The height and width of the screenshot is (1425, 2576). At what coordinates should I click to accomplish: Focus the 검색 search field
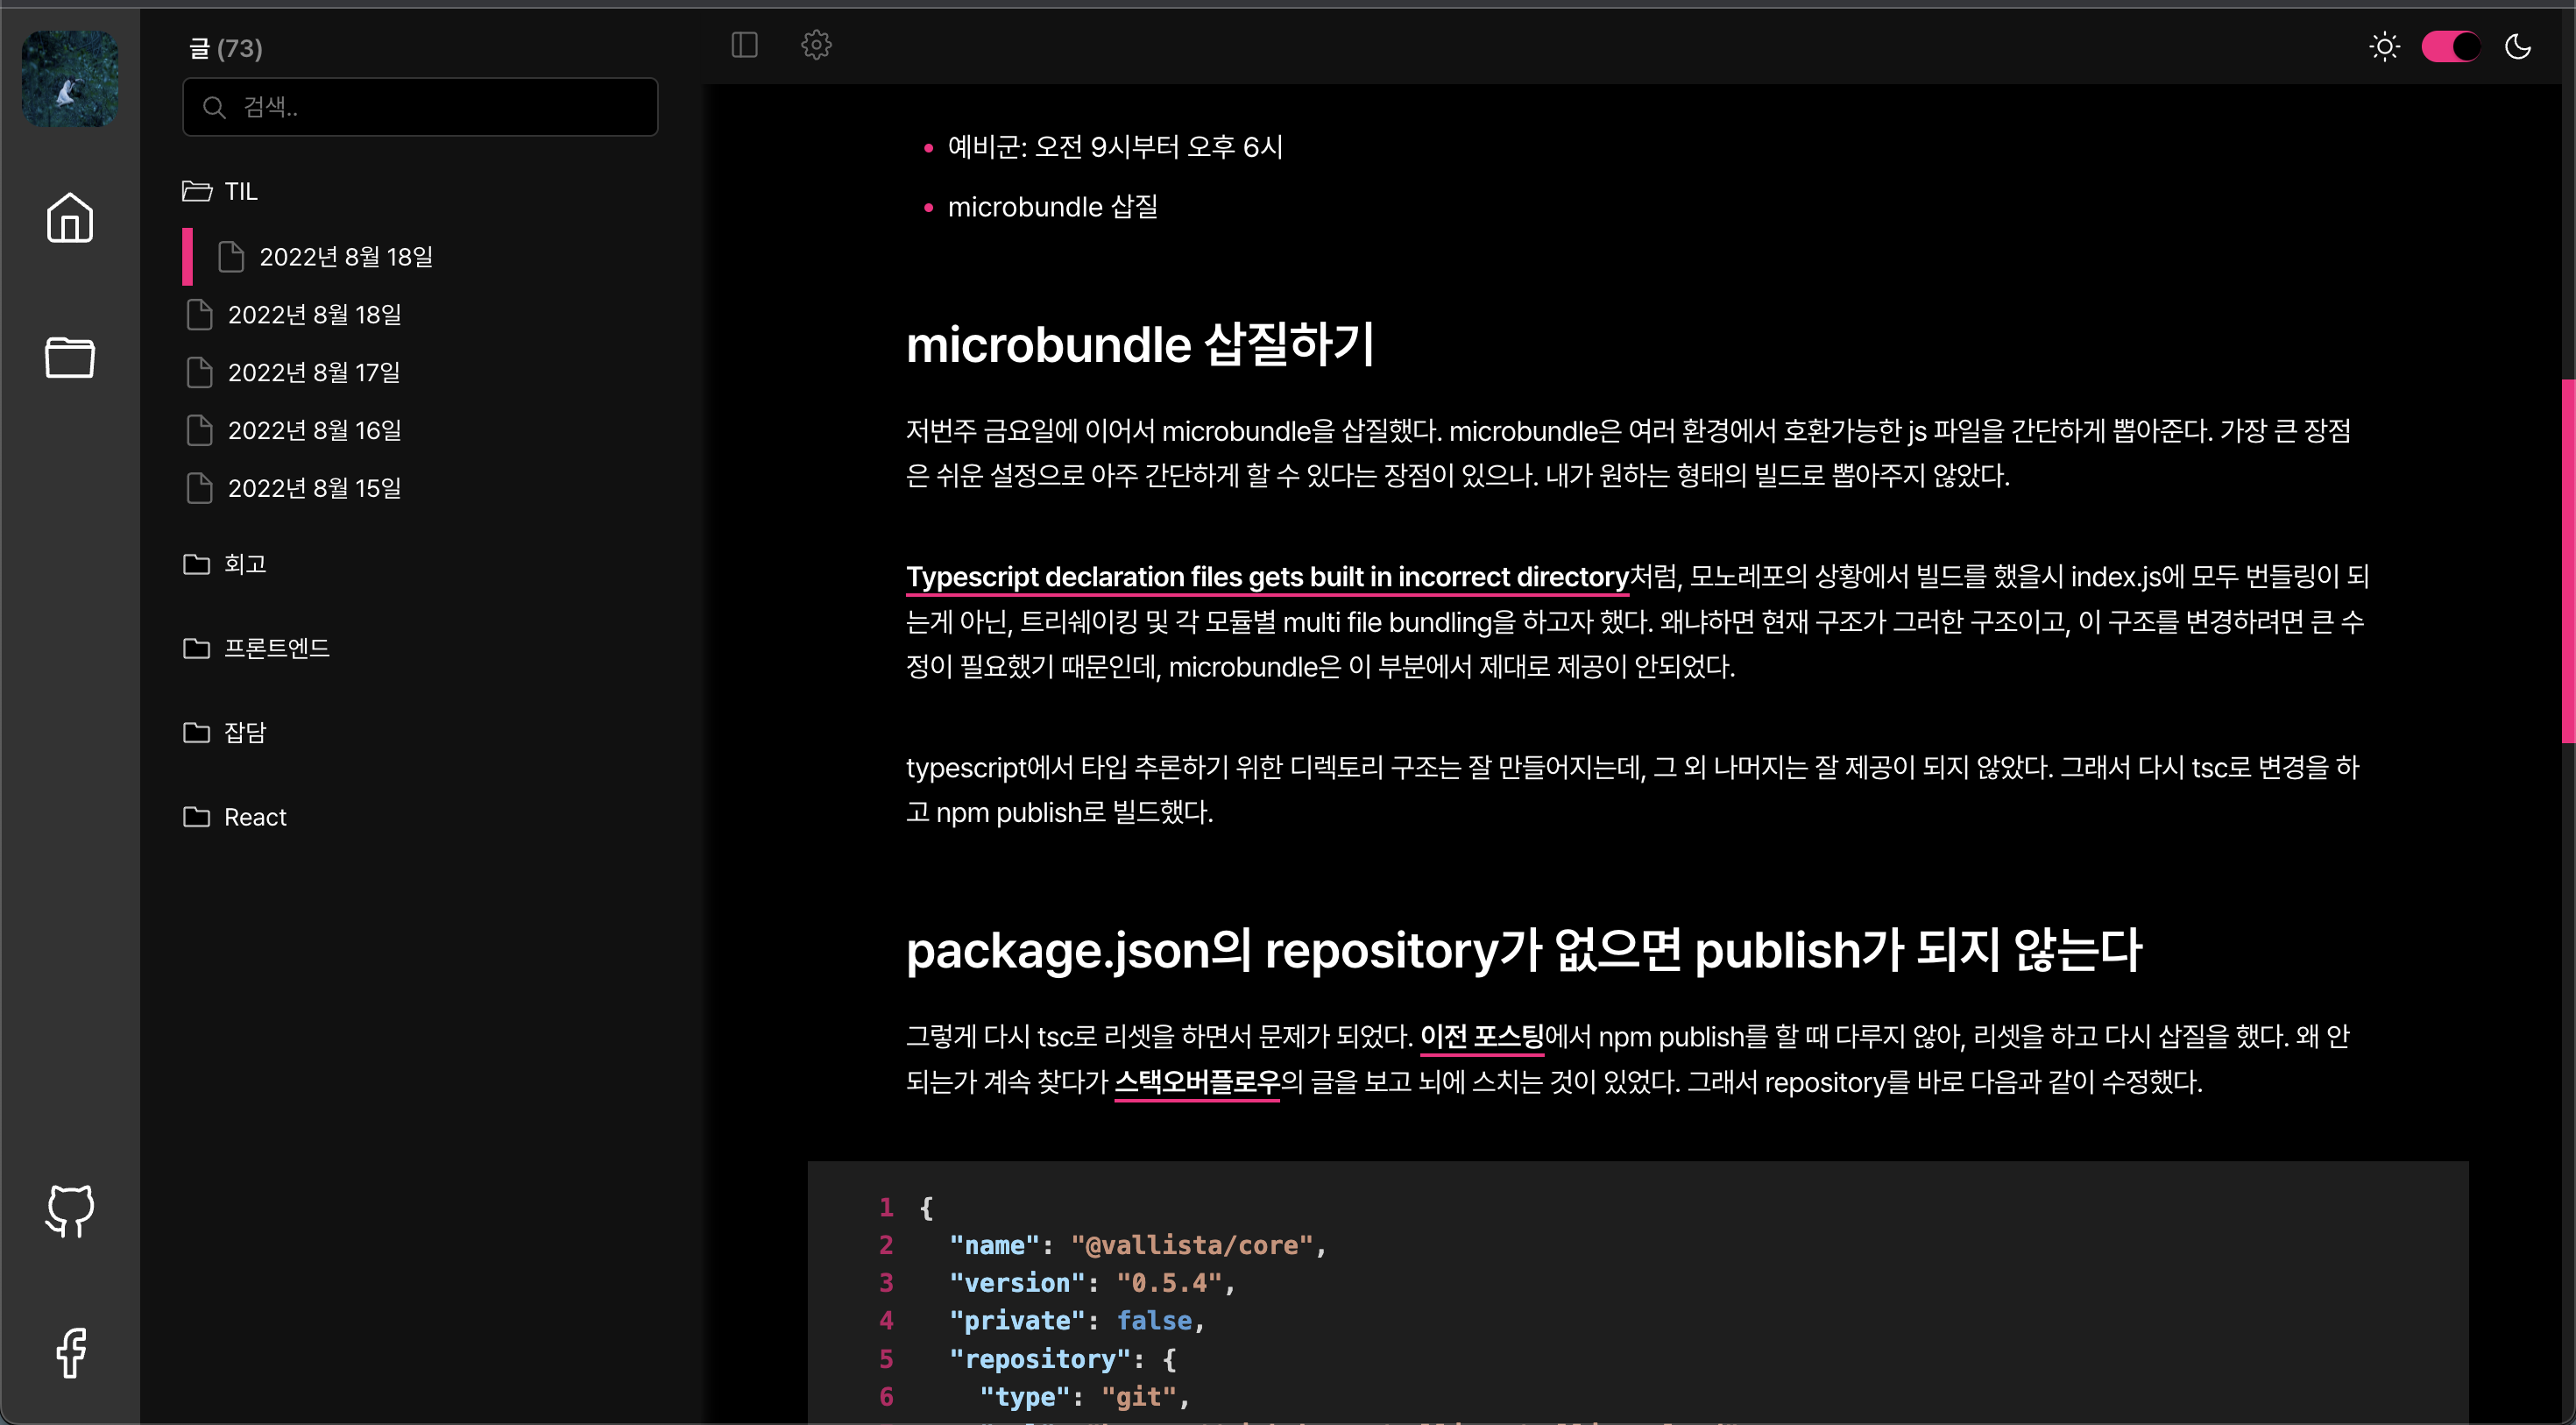(x=420, y=107)
